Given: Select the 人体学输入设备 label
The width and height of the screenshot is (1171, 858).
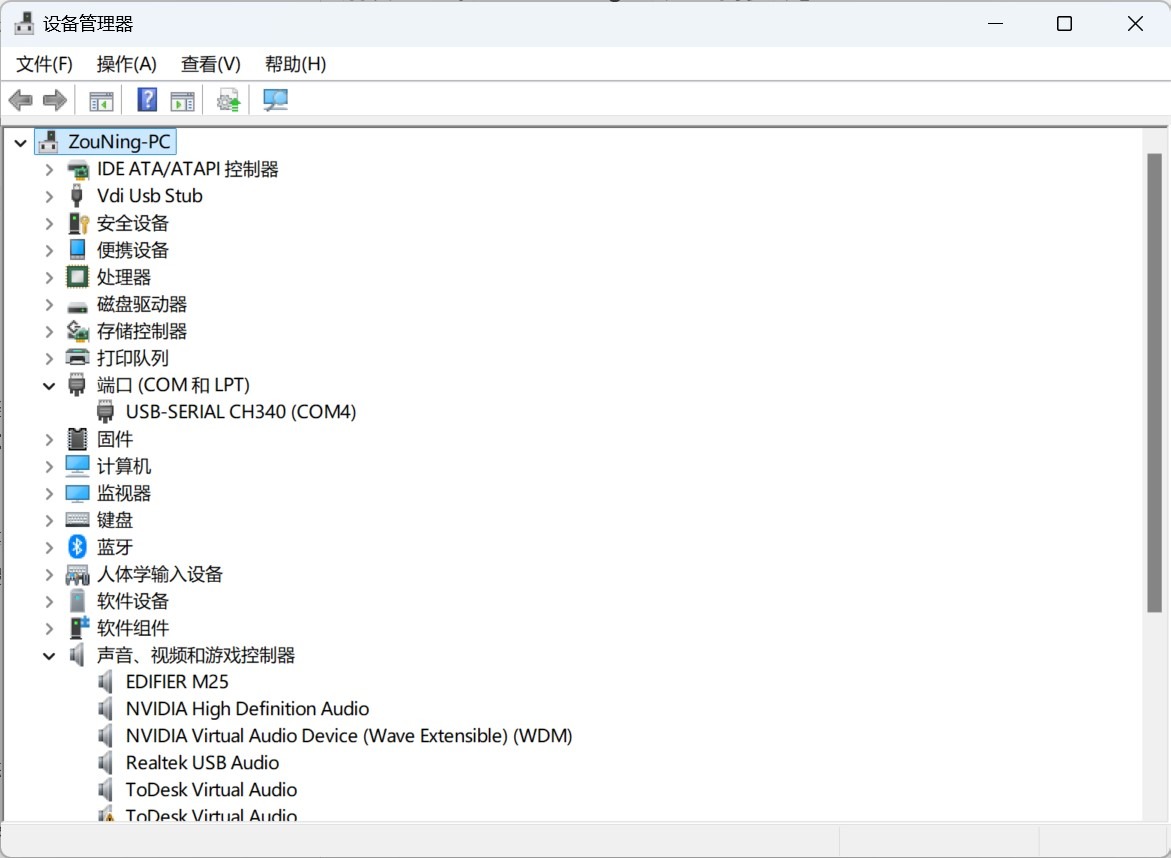Looking at the screenshot, I should pyautogui.click(x=160, y=574).
